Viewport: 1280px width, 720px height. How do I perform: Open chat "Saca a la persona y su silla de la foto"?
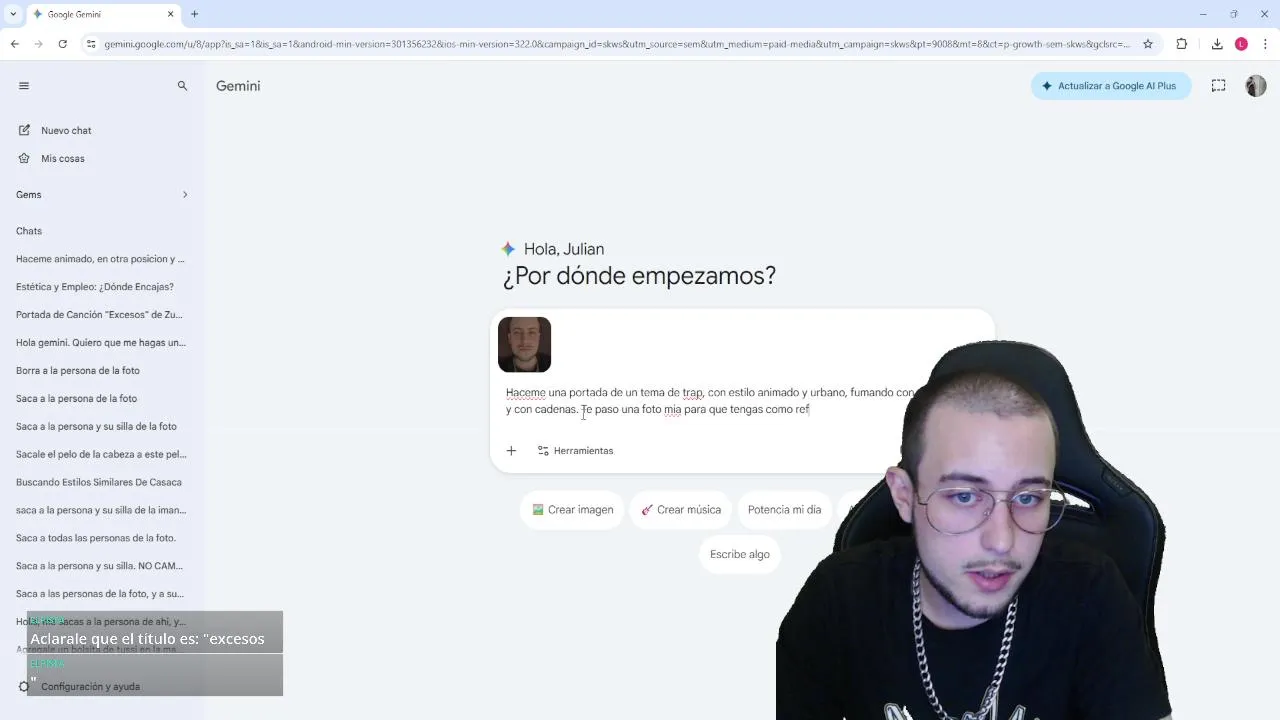[x=96, y=427]
